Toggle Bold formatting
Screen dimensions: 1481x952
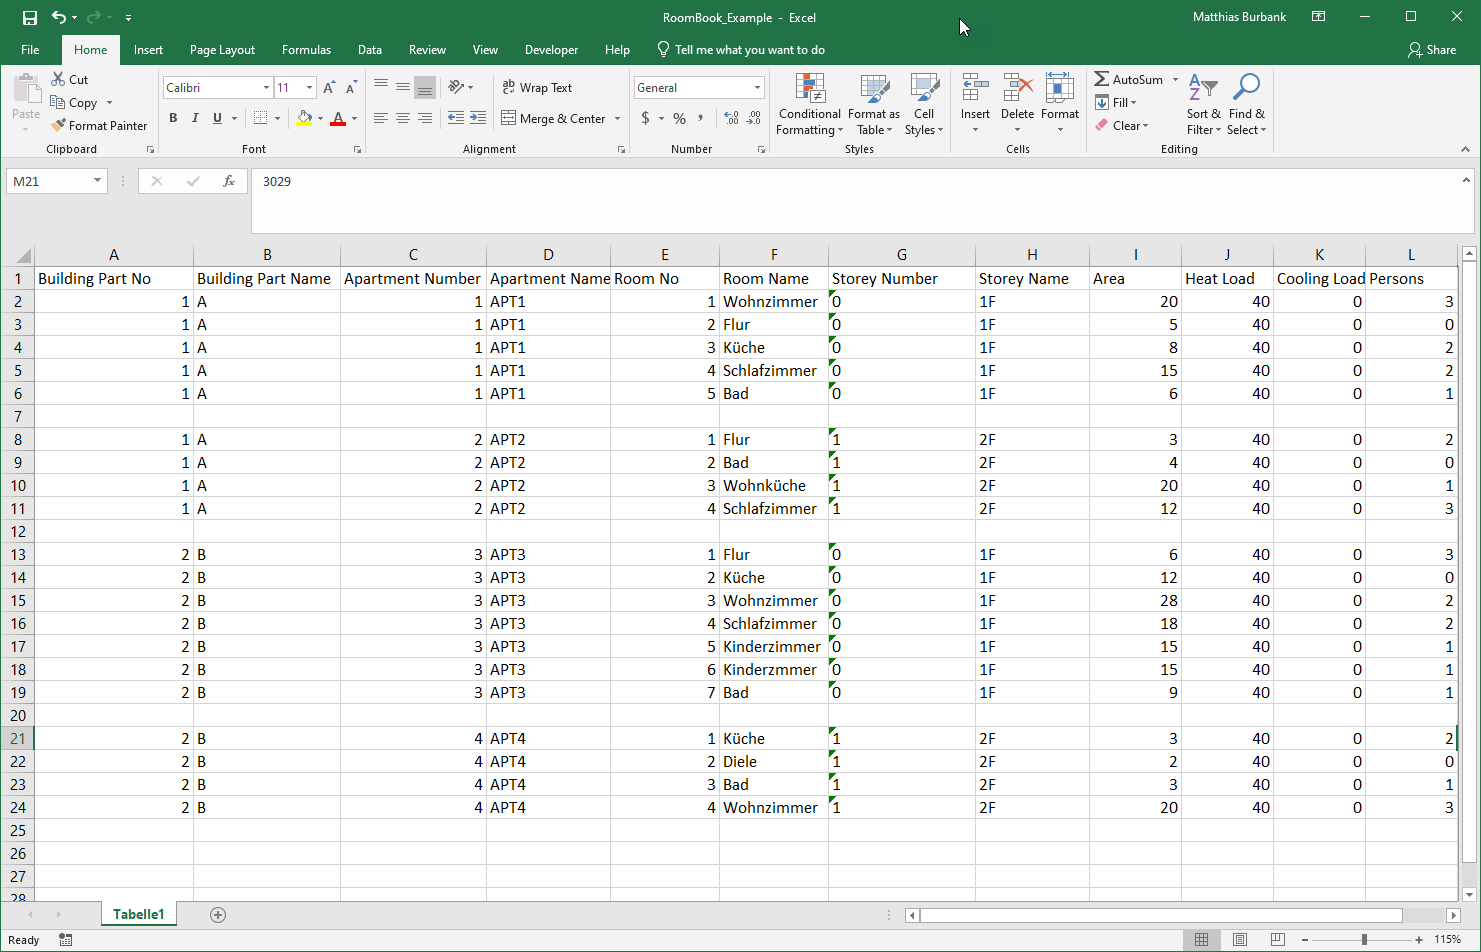click(x=173, y=118)
